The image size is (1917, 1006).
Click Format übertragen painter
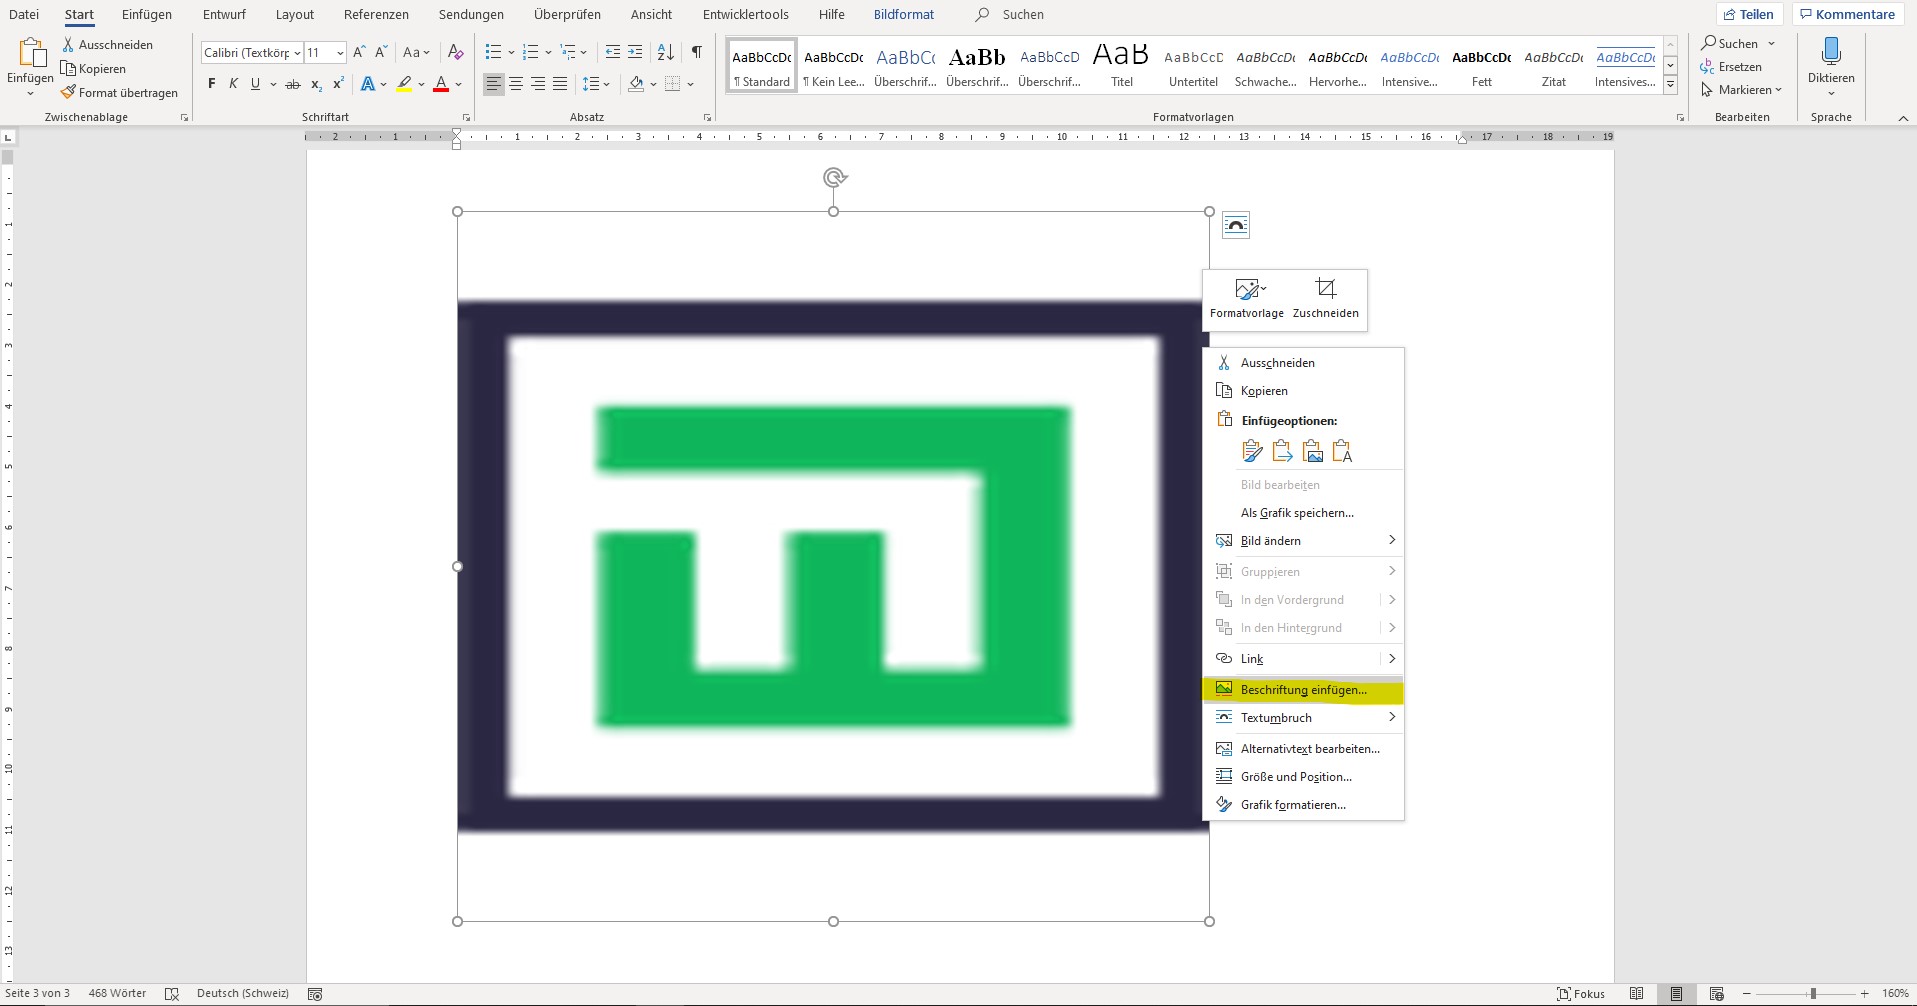click(119, 92)
